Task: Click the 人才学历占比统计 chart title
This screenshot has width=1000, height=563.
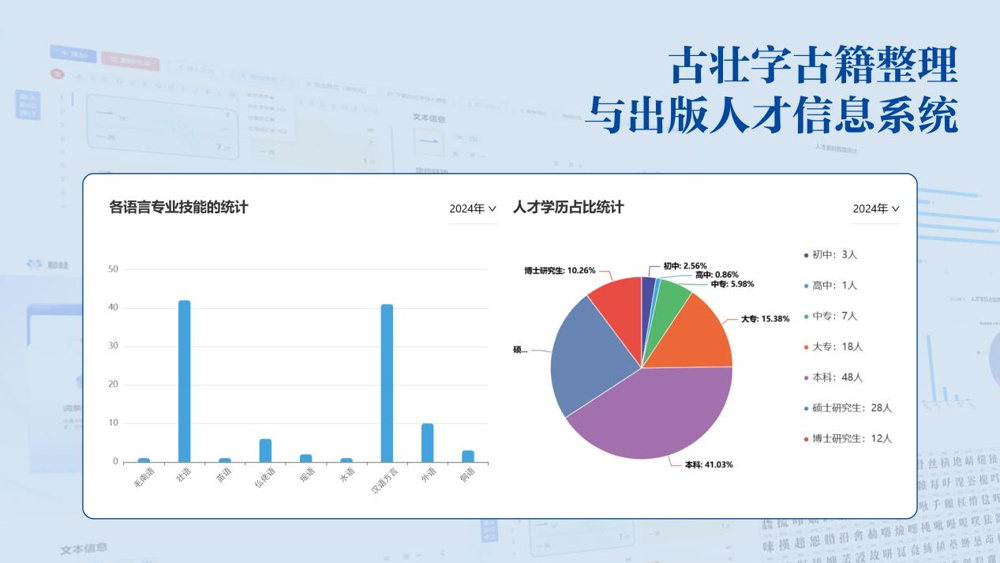Action: coord(568,207)
